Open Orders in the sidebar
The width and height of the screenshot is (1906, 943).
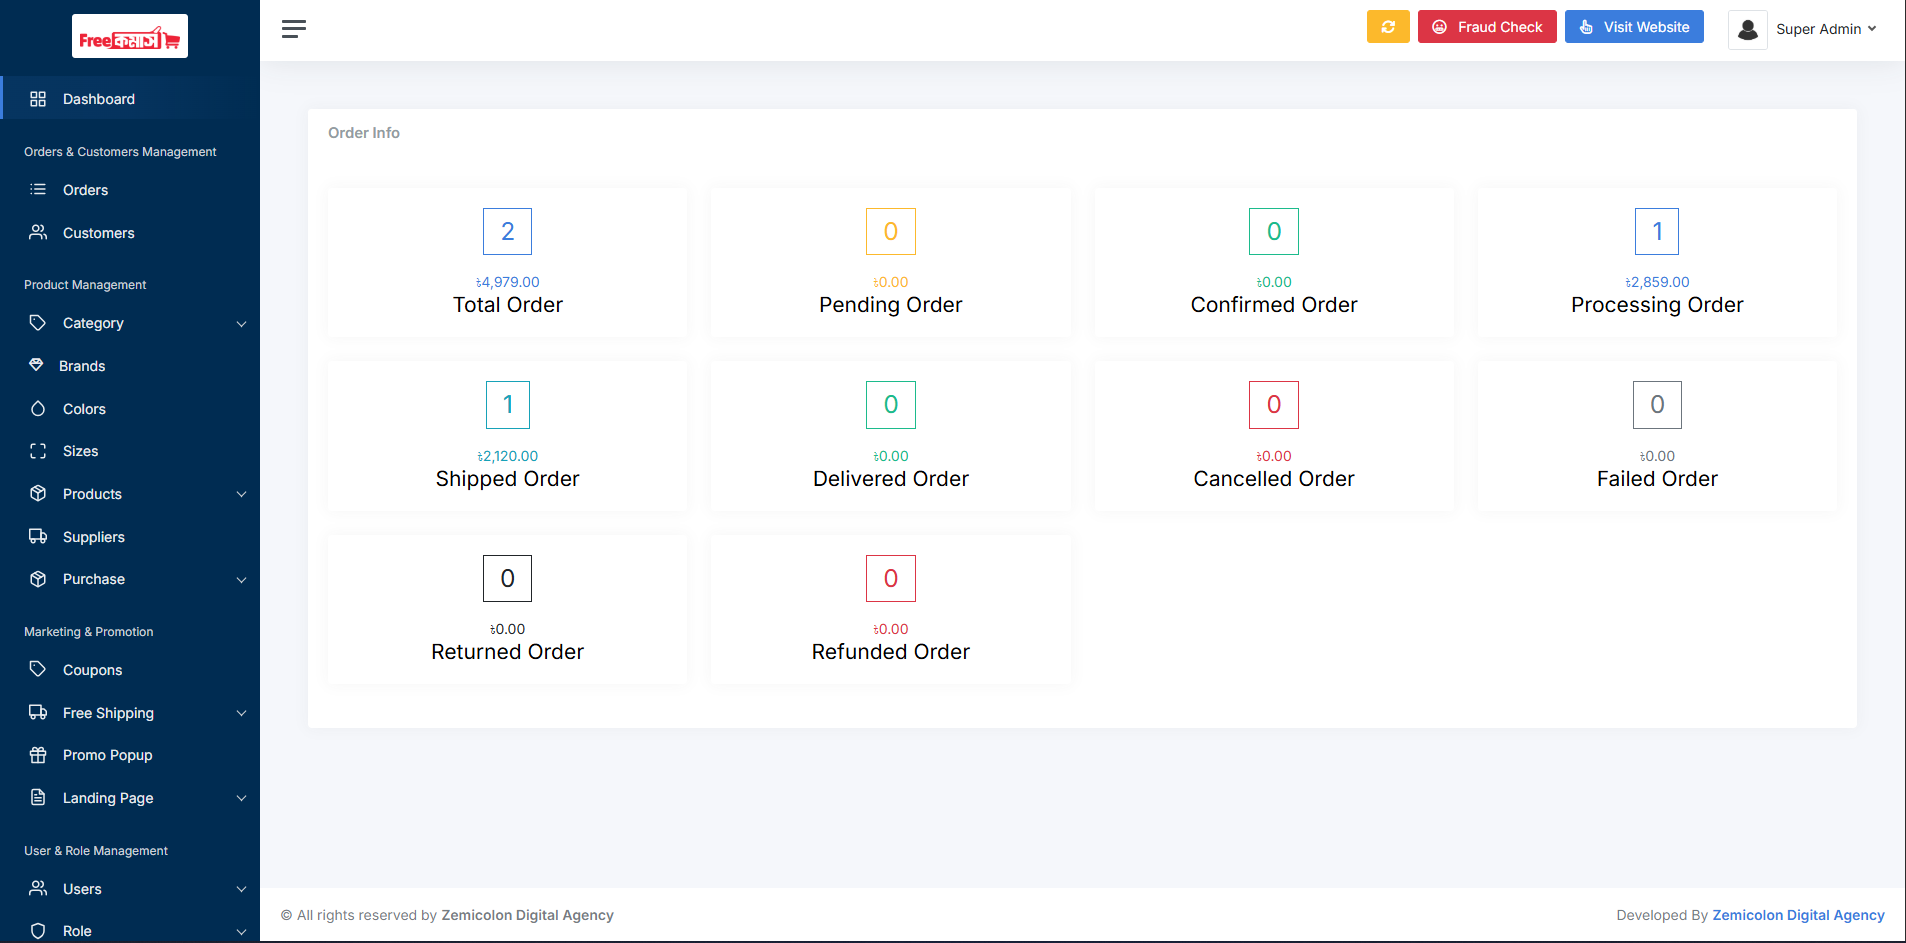[85, 190]
